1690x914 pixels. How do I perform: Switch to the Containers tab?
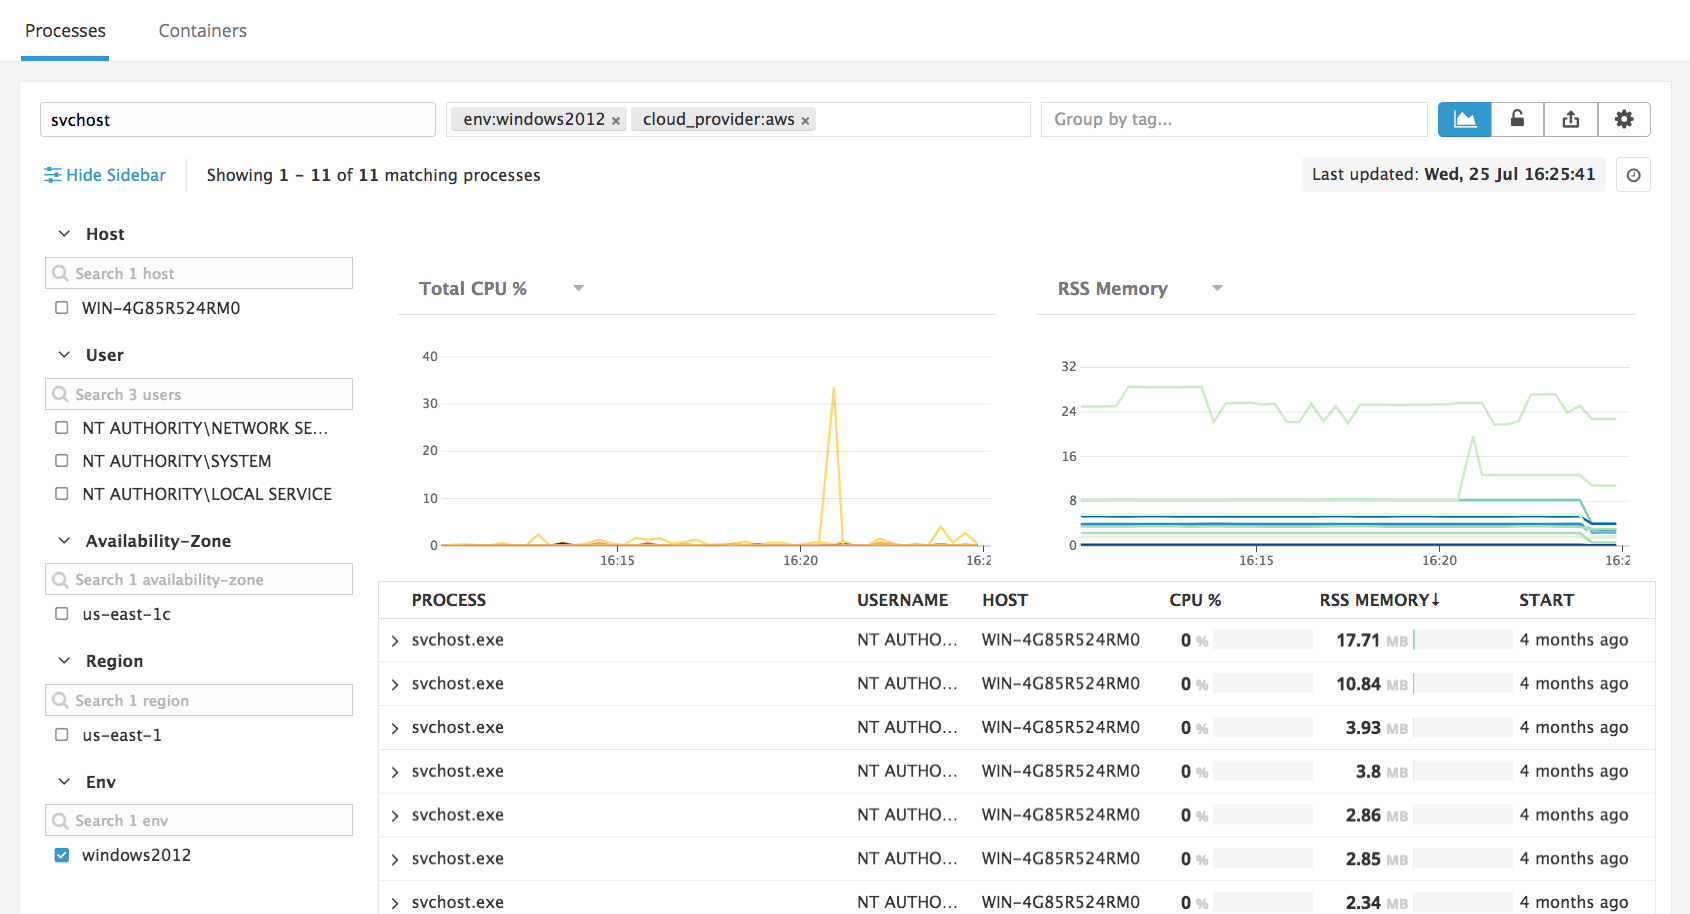(x=202, y=30)
